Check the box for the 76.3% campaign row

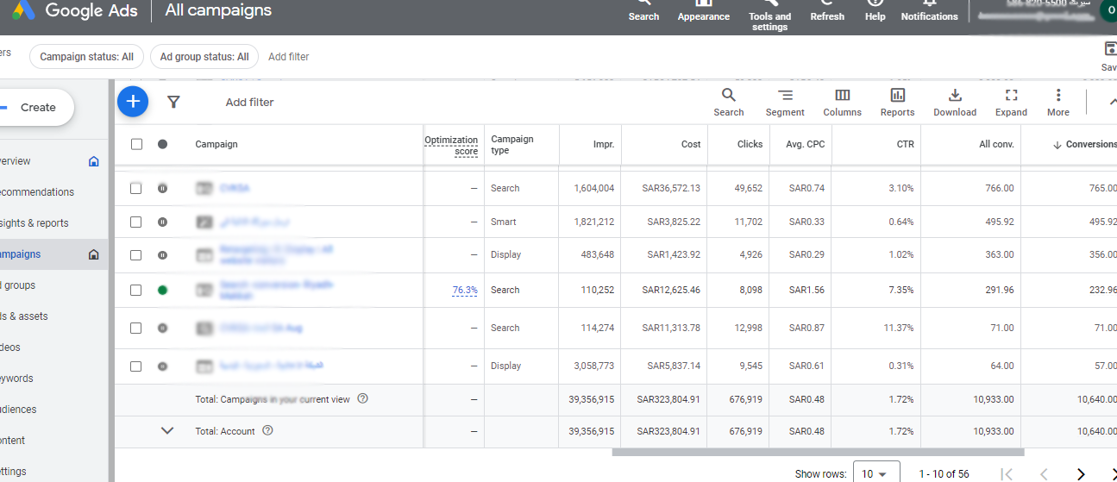pos(137,290)
